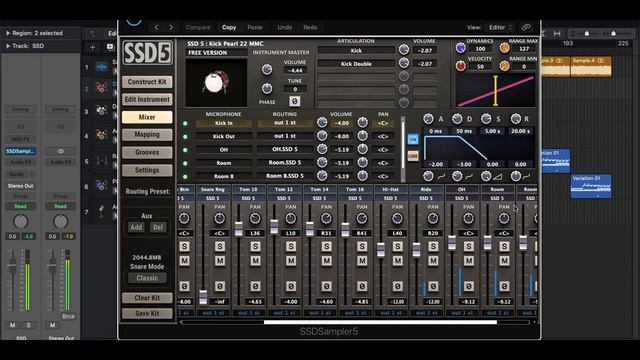Expand the Track SSD inspector triangle

[8, 46]
